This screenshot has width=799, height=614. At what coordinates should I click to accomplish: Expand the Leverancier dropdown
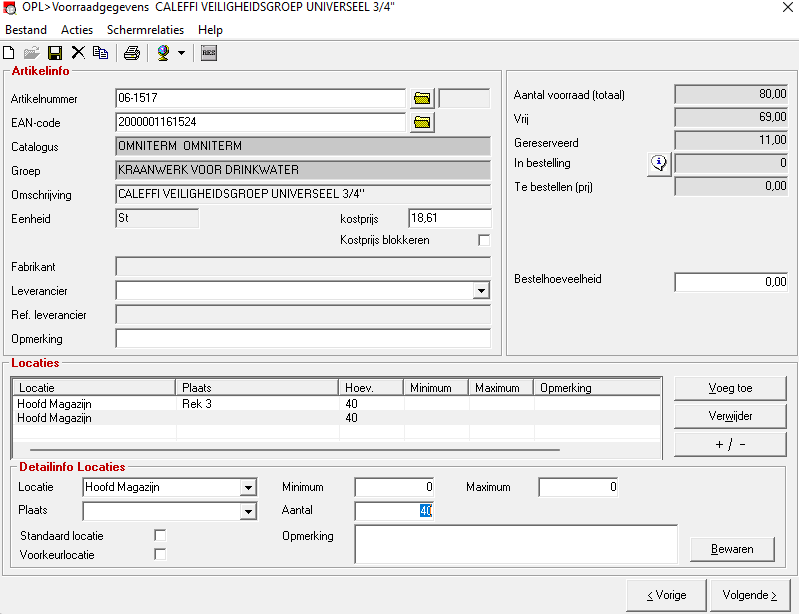481,291
